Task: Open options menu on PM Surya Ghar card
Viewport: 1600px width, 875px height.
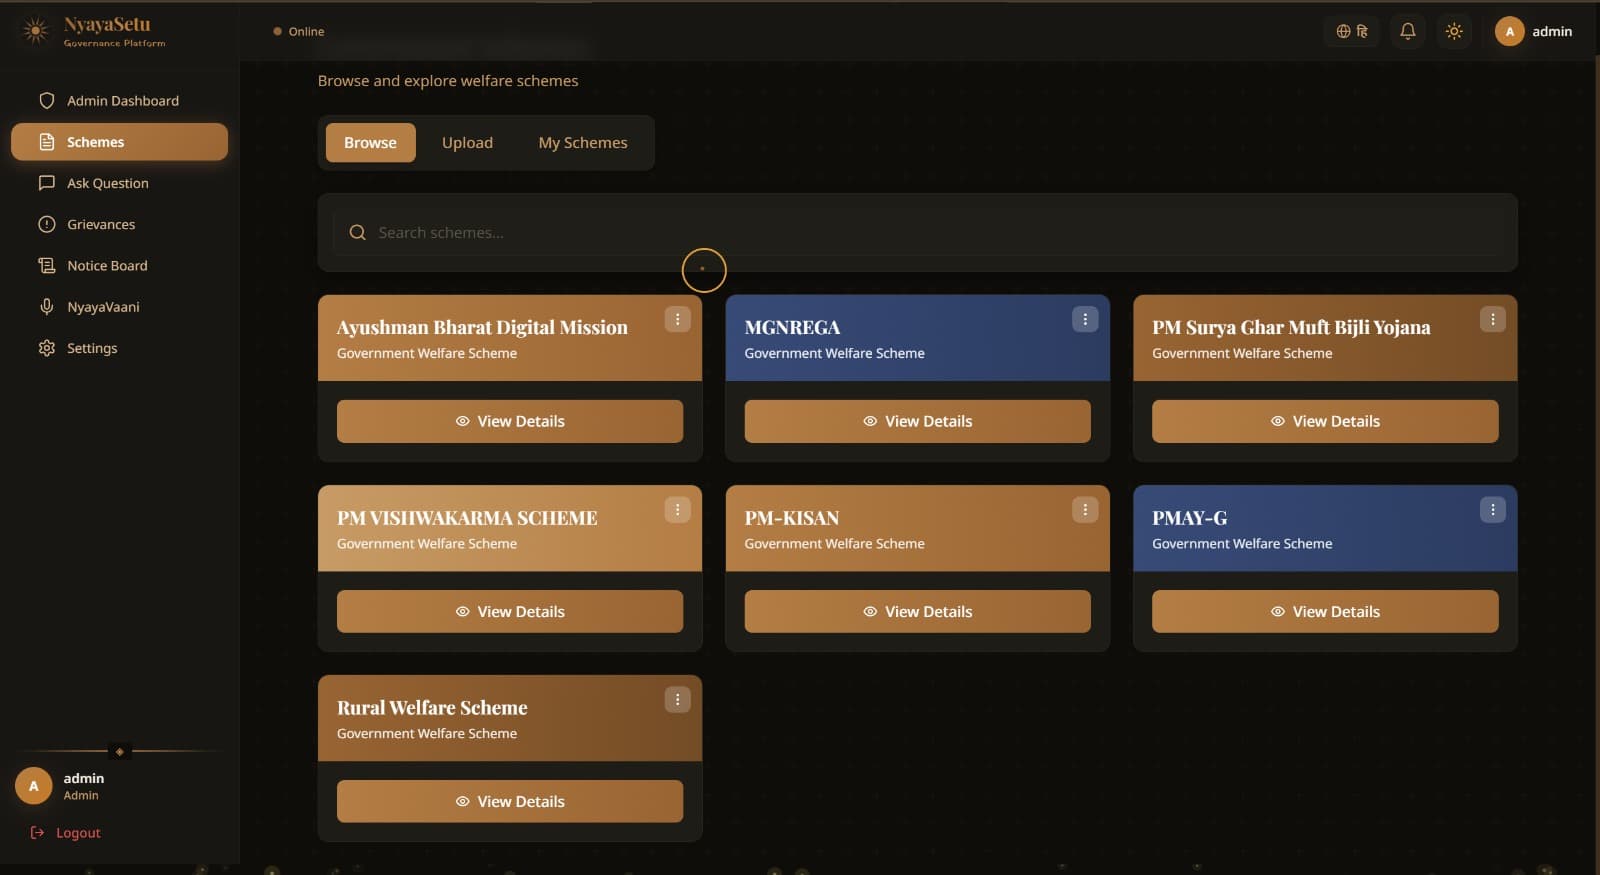Action: [x=1492, y=319]
